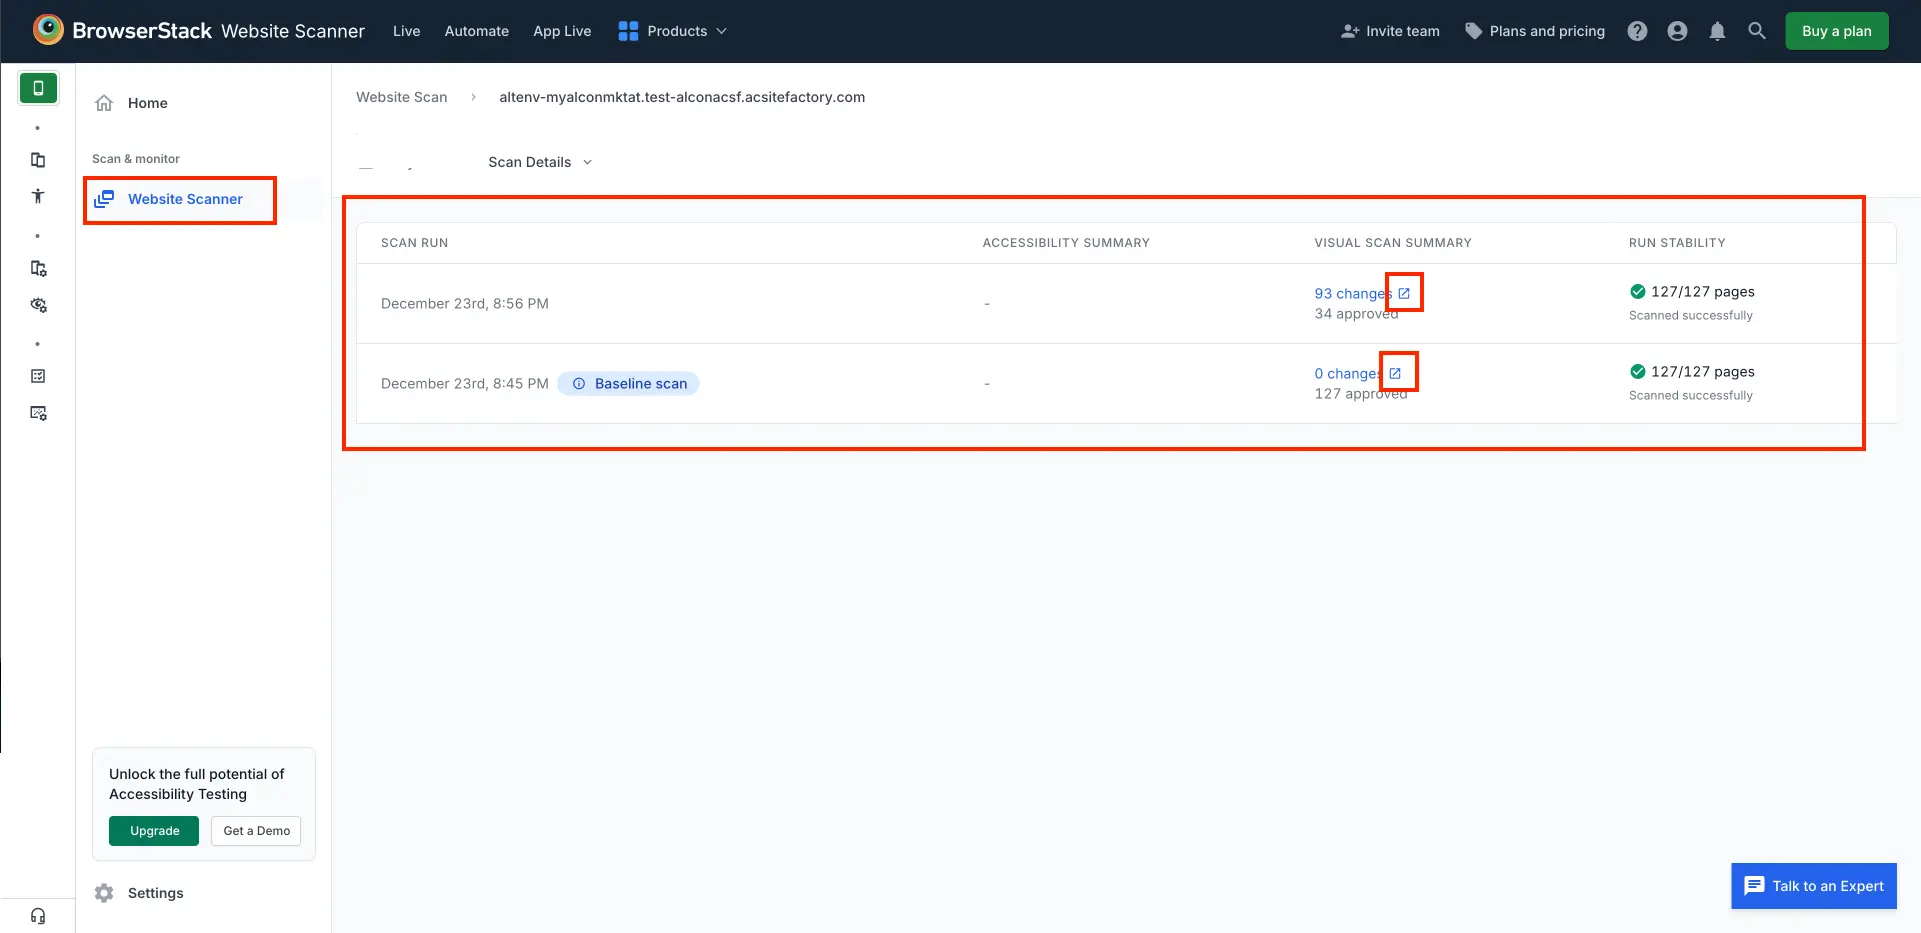Open the 0 changes link

click(x=1349, y=373)
